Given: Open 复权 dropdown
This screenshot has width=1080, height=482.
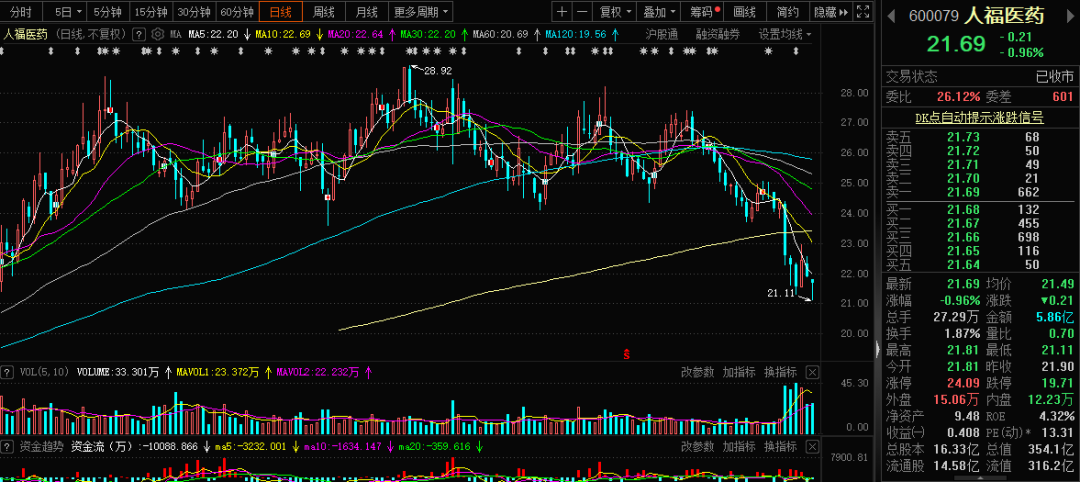Looking at the screenshot, I should pos(614,12).
